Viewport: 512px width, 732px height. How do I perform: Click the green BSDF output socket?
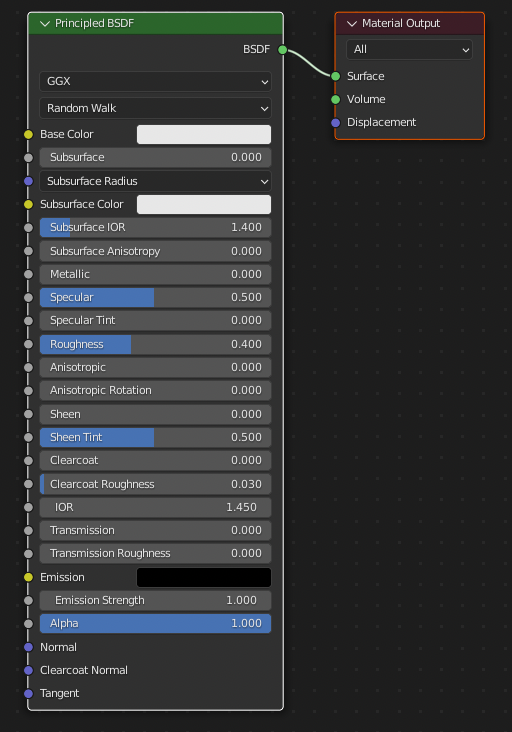(282, 49)
